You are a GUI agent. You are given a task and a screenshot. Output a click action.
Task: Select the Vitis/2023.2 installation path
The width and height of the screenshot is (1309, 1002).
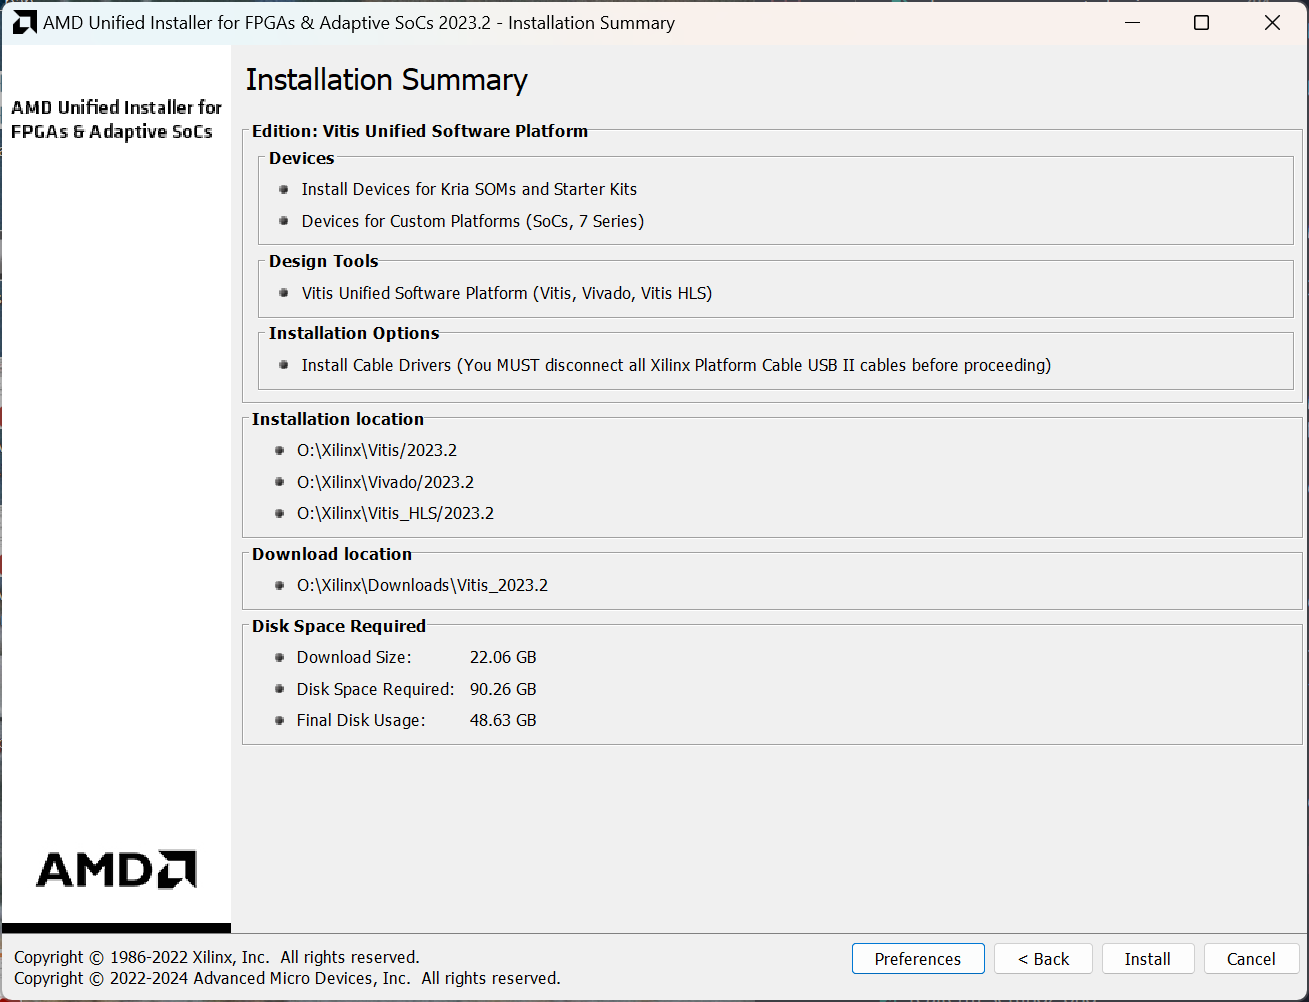(377, 450)
